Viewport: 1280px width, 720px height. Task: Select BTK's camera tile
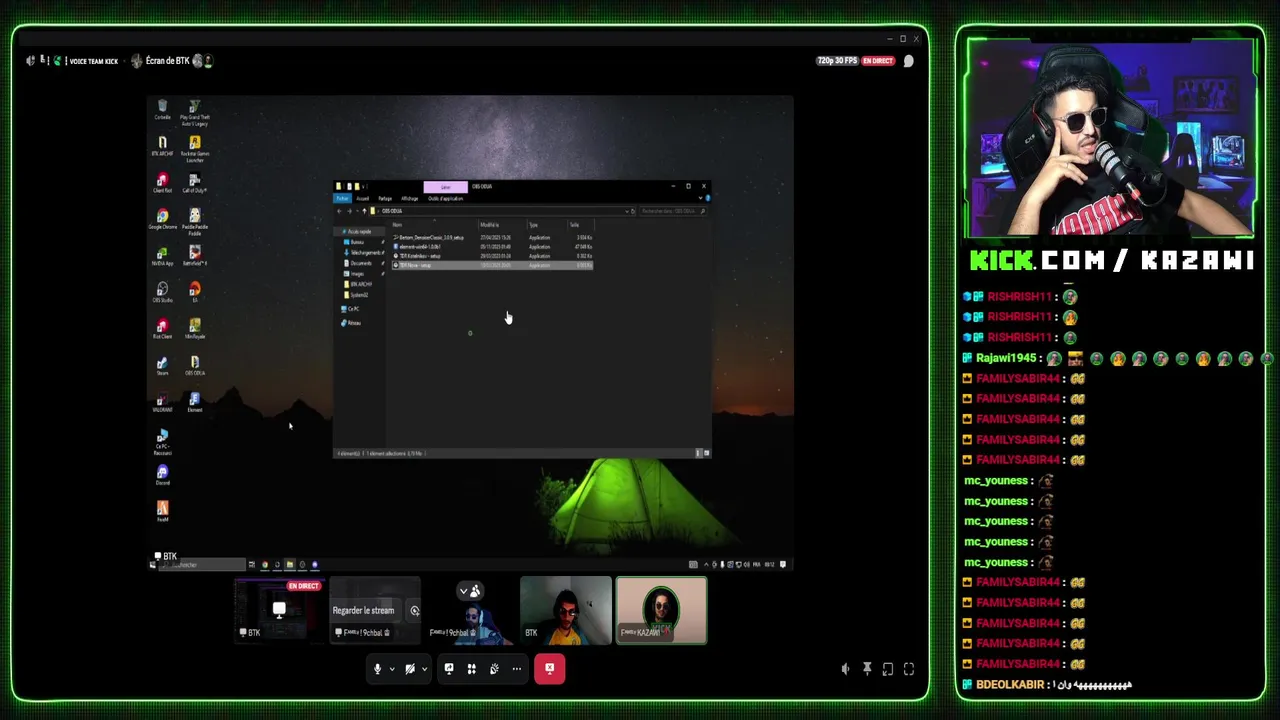[565, 610]
